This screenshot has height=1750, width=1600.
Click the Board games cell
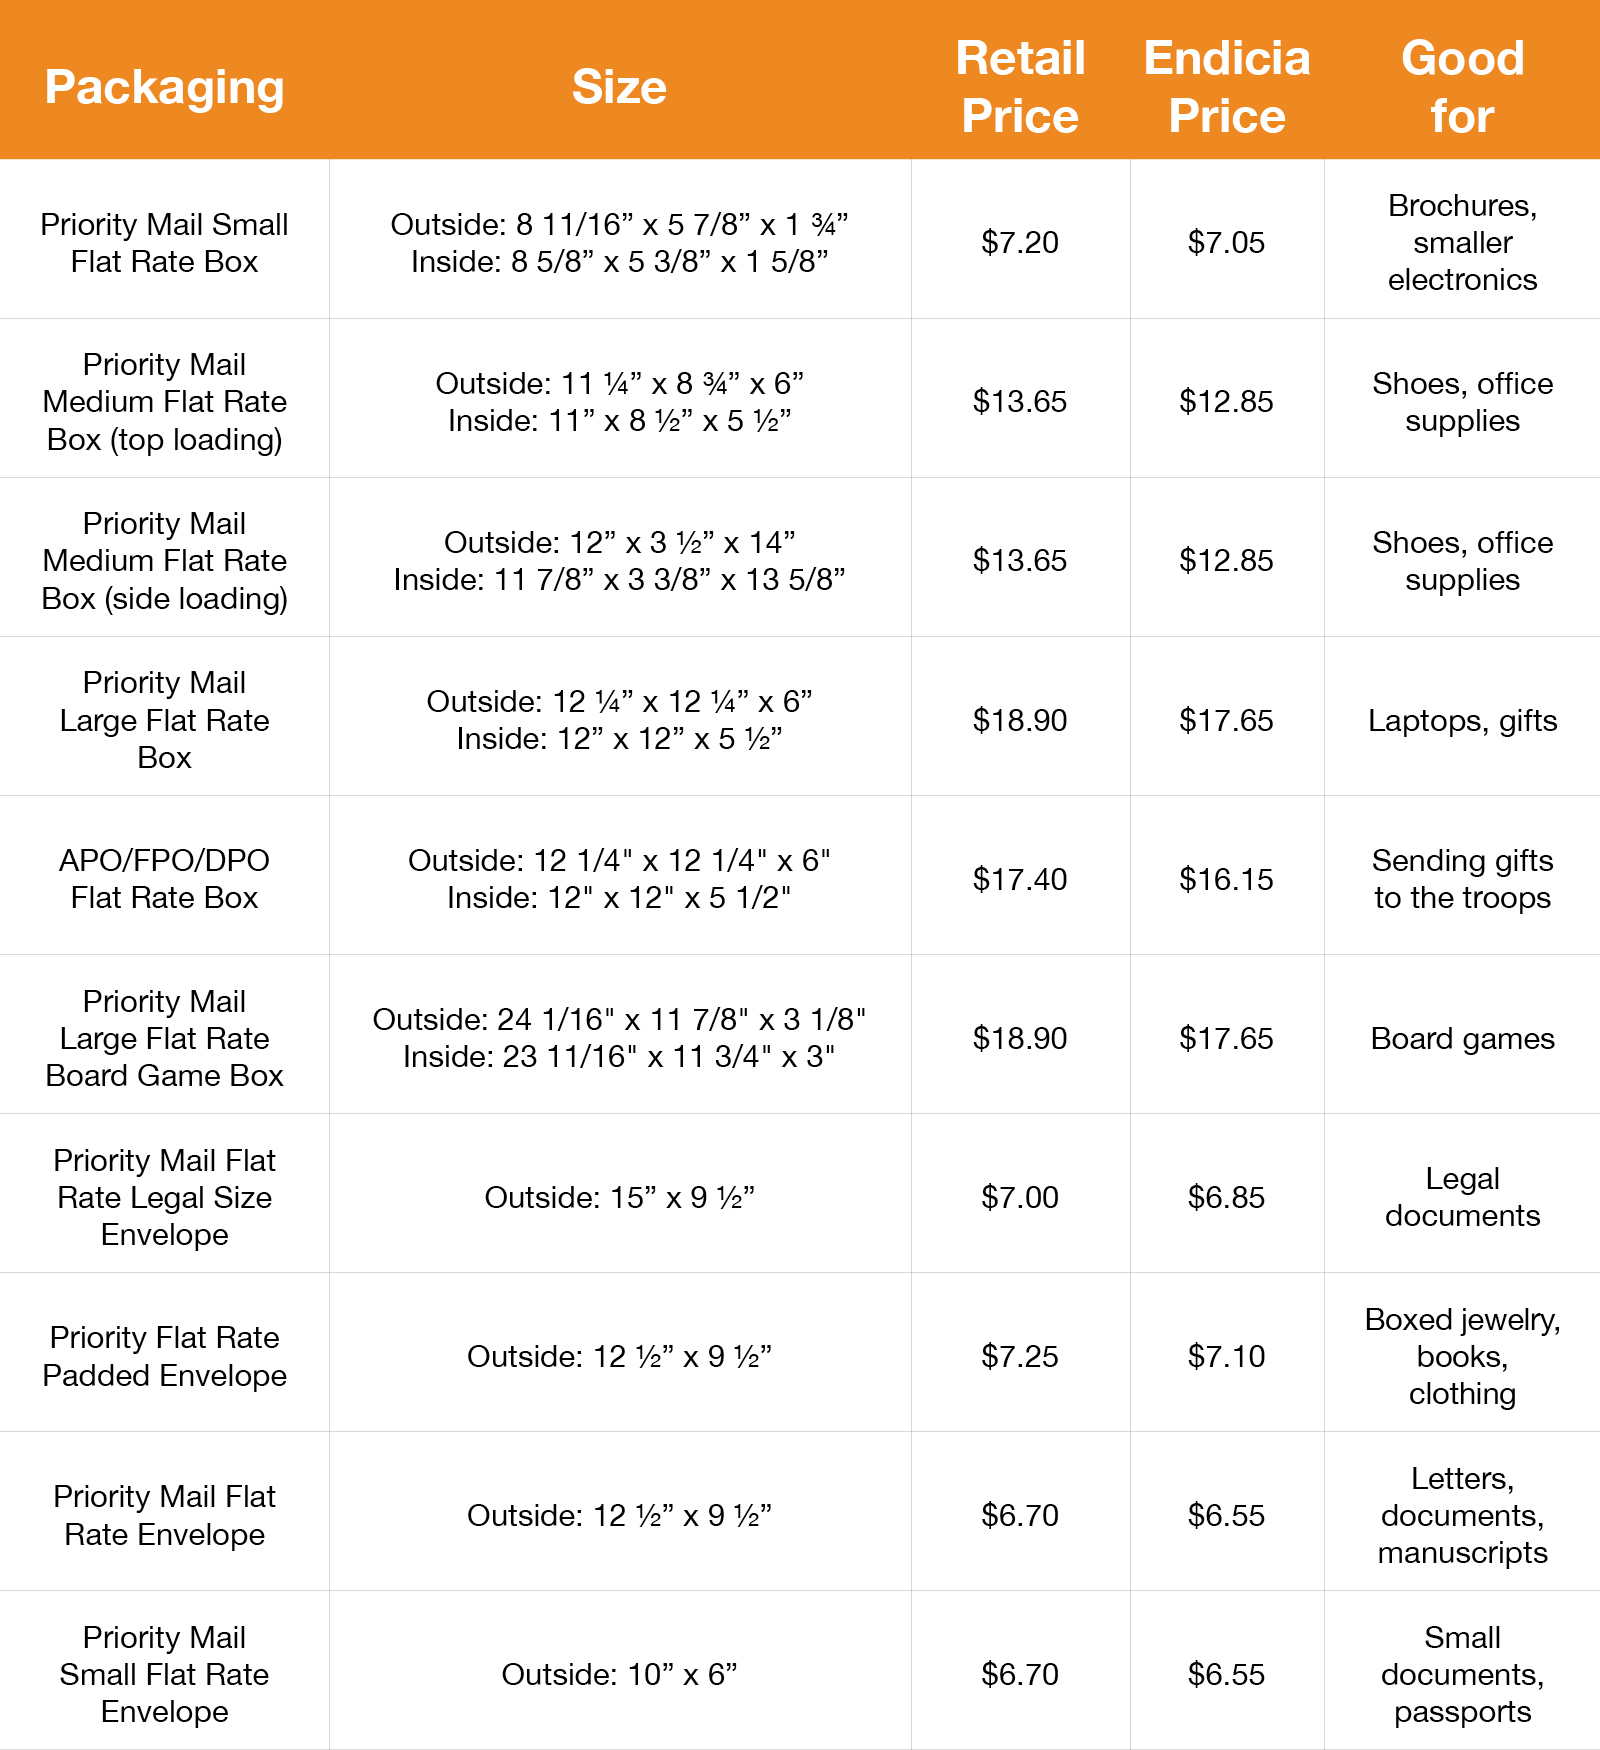click(x=1462, y=1038)
